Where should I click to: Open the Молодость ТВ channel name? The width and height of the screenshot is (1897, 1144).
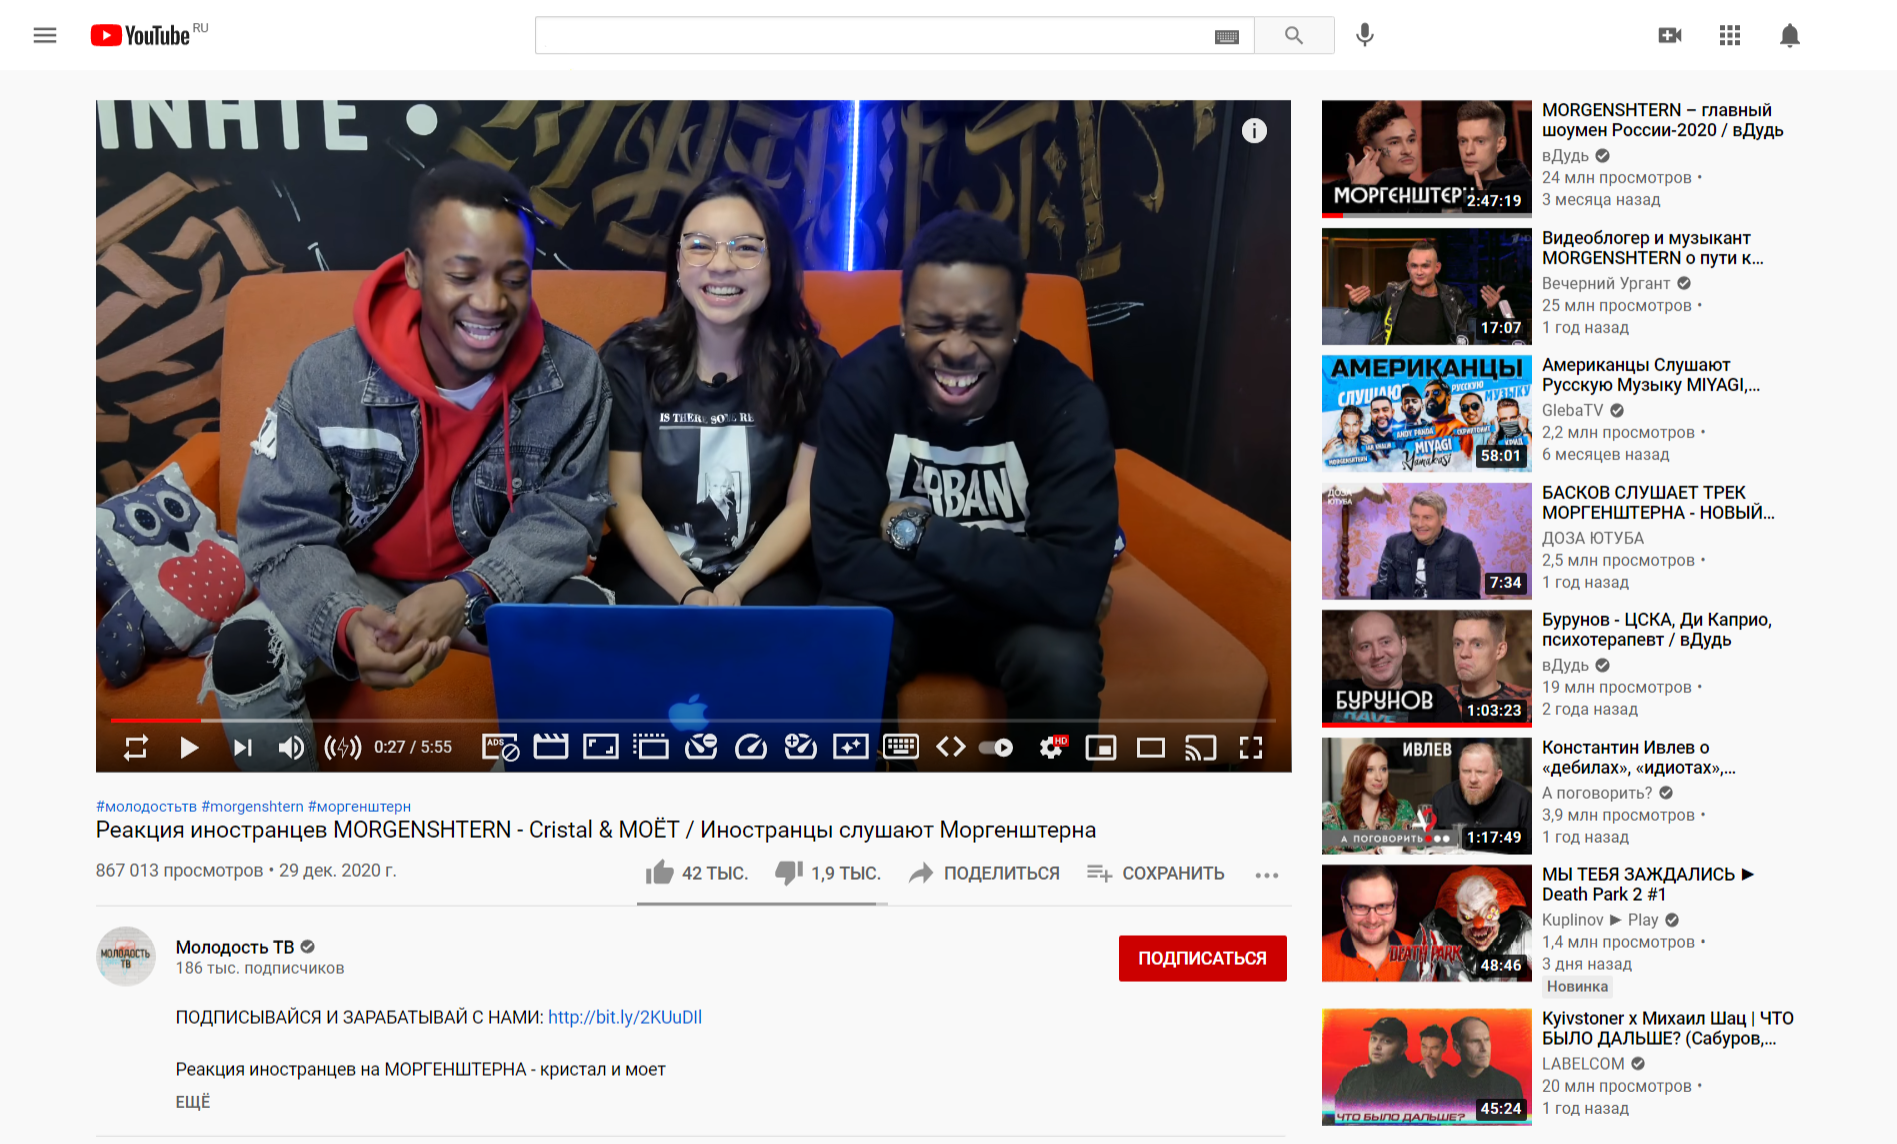click(x=235, y=947)
